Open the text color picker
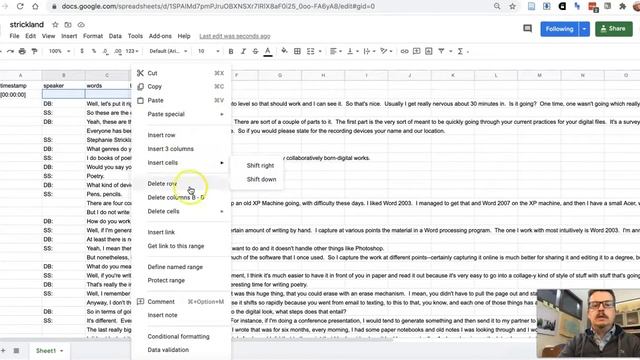Screen dimensions: 640x360 click(268, 51)
